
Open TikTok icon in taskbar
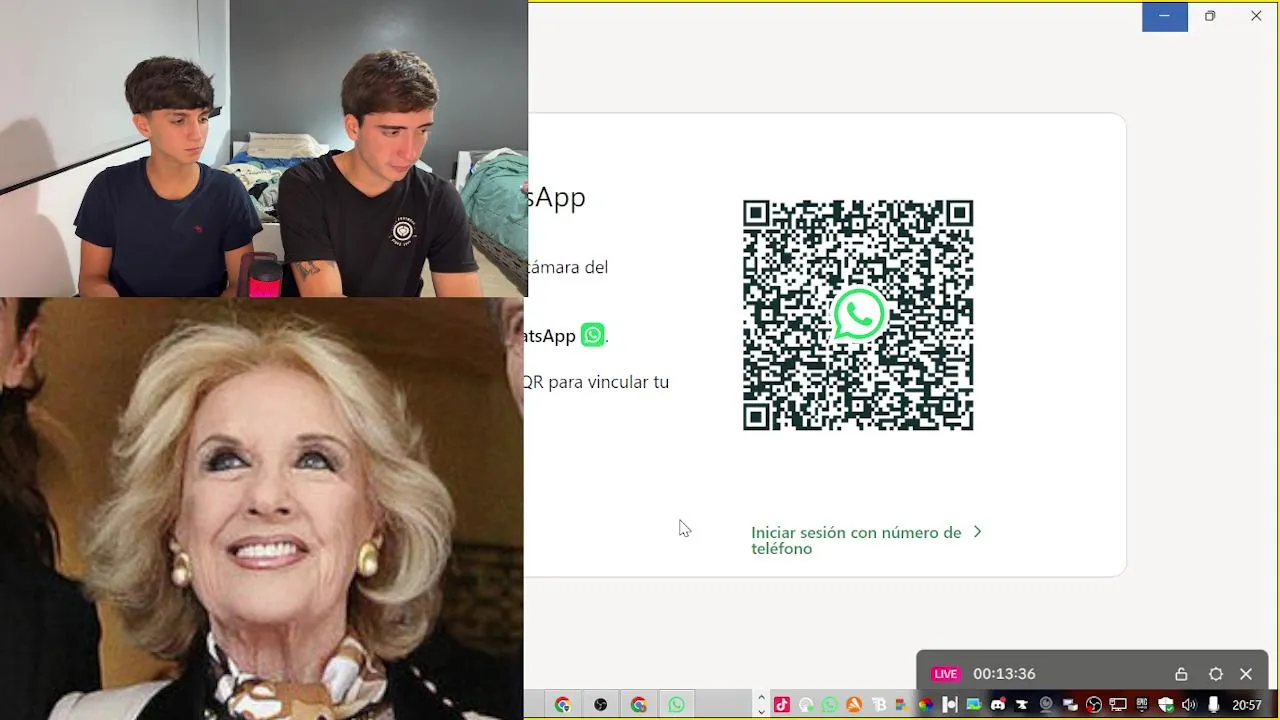pyautogui.click(x=782, y=705)
